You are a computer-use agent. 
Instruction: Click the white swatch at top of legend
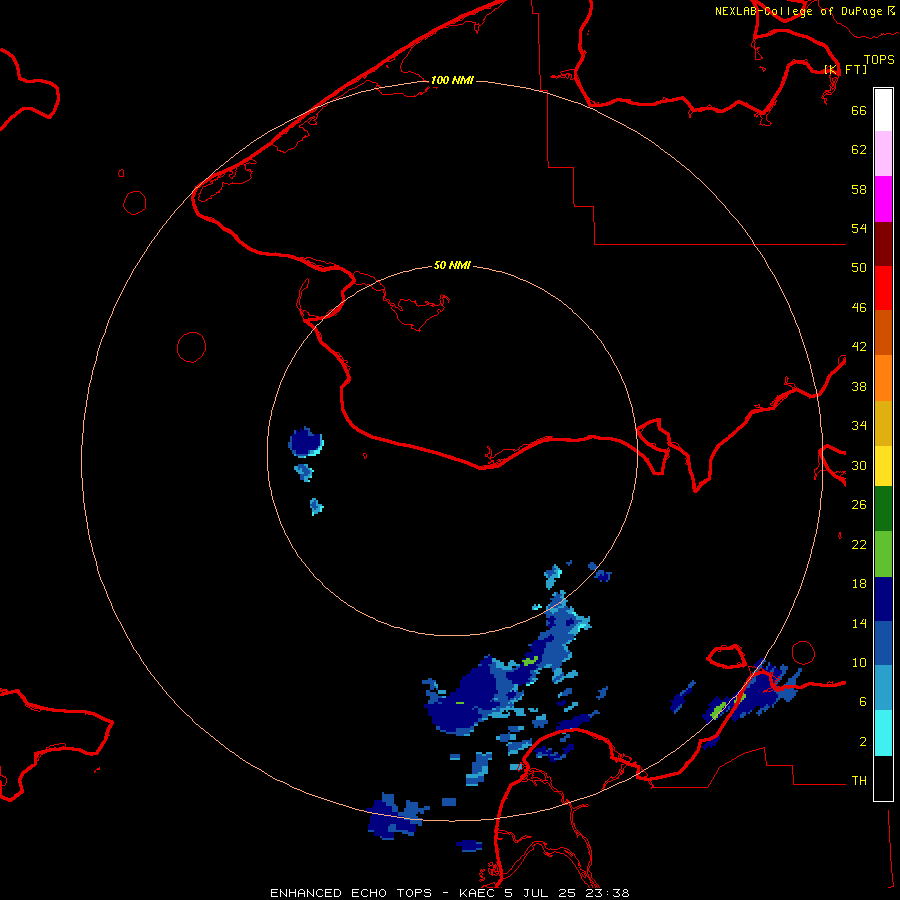[883, 110]
